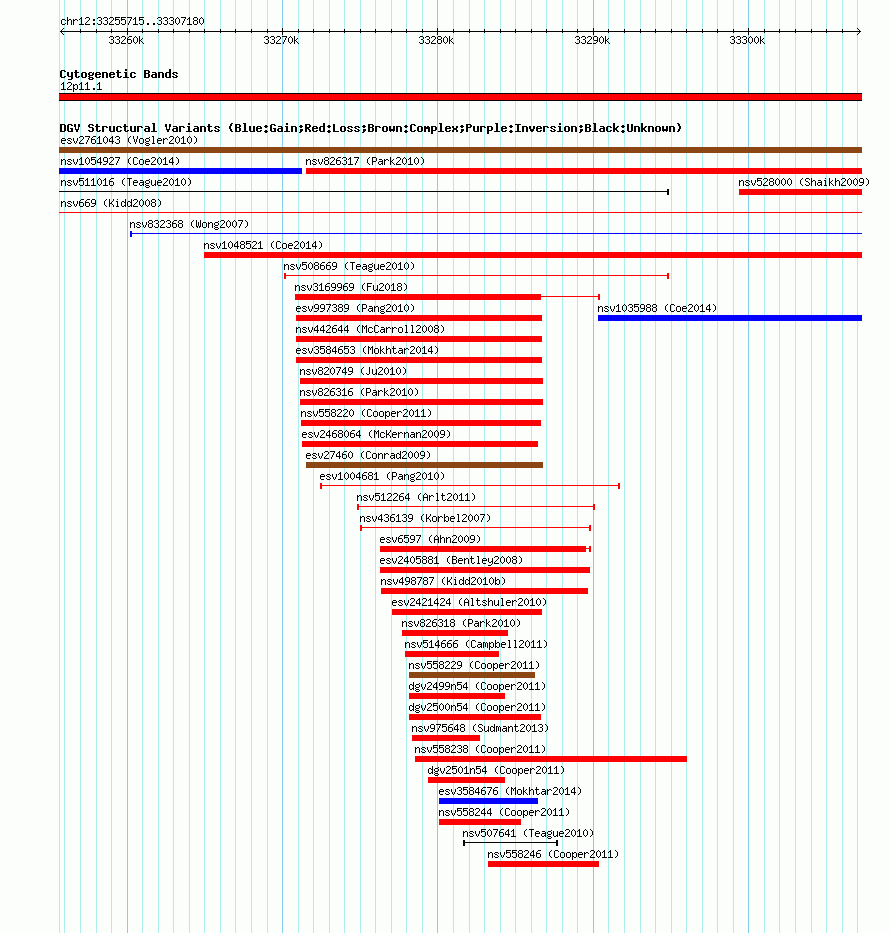Click esv2468064 (McKernan2009) label
This screenshot has height=933, width=890.
click(x=377, y=434)
